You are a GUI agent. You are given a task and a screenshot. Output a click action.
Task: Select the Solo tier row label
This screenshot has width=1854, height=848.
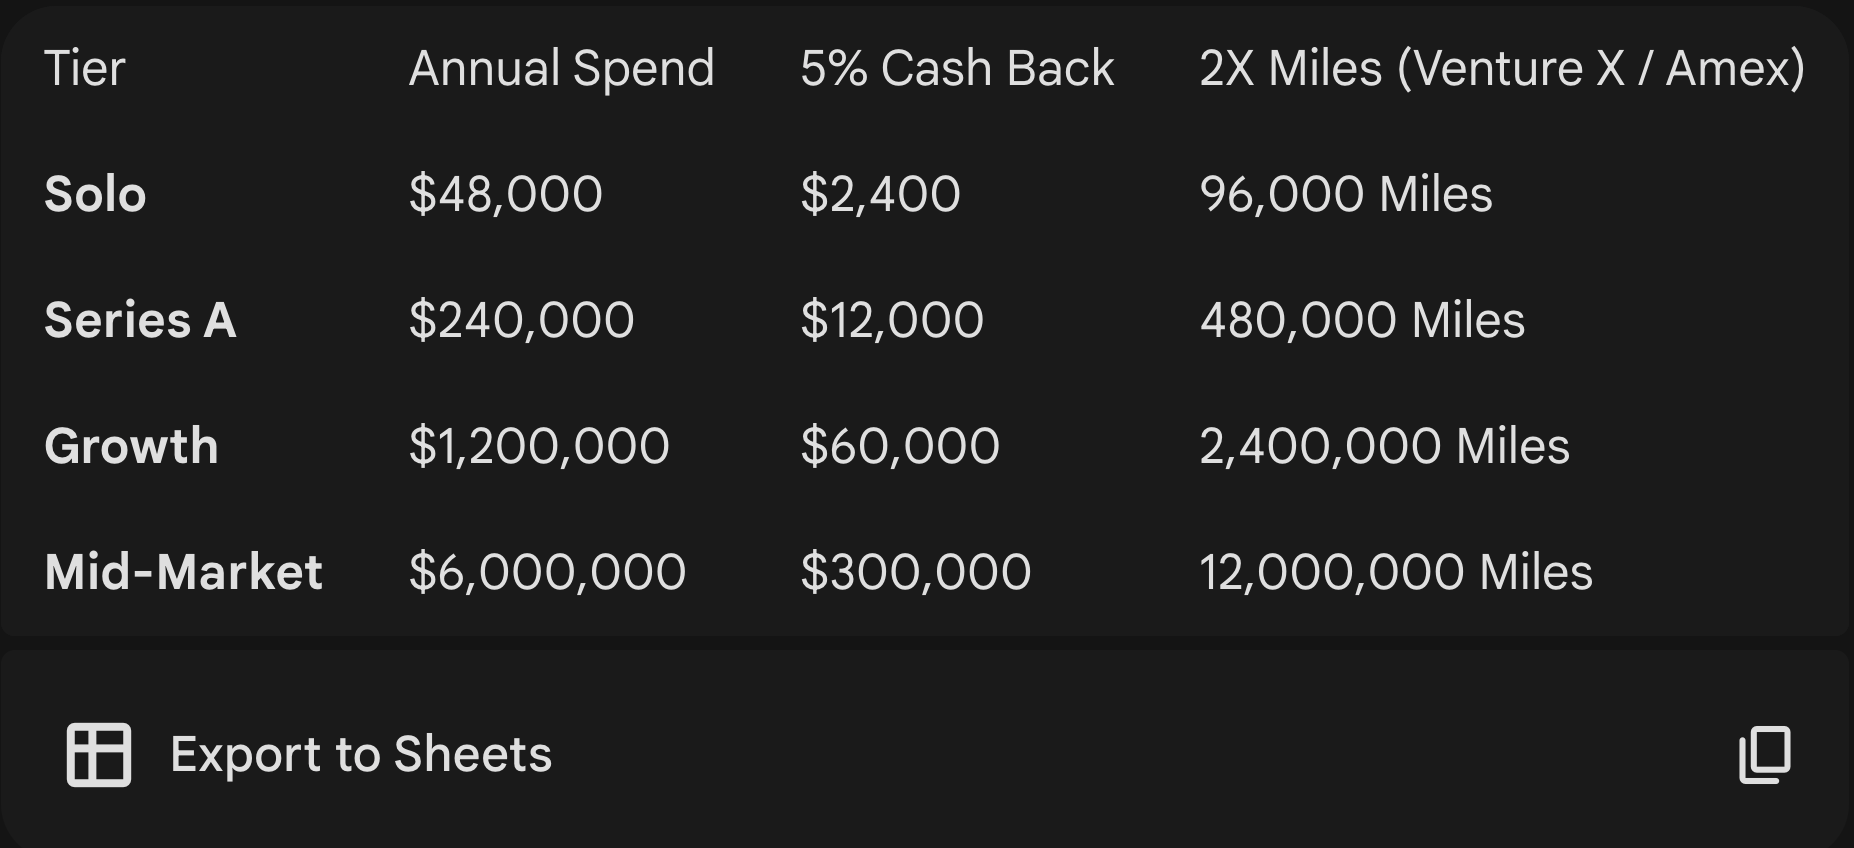click(x=95, y=194)
